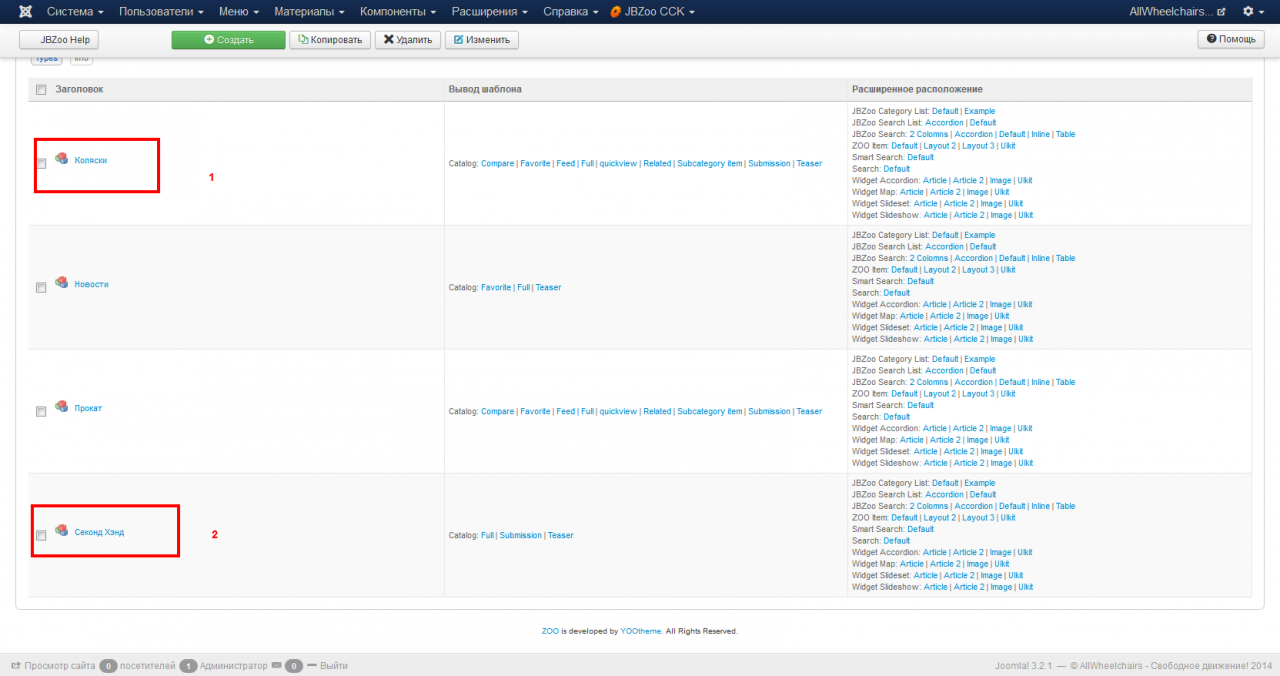
Task: Click the Прокат type icon
Action: coord(62,407)
